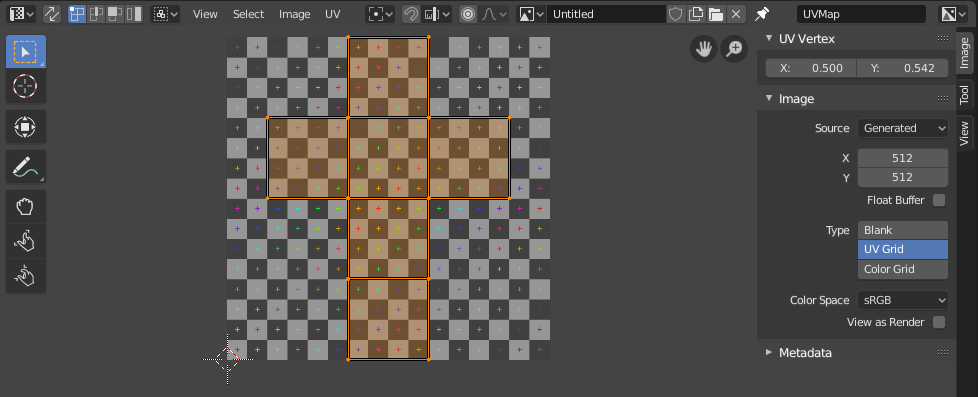Click Metadata panel drag handle dots
The image size is (978, 397).
pos(942,353)
